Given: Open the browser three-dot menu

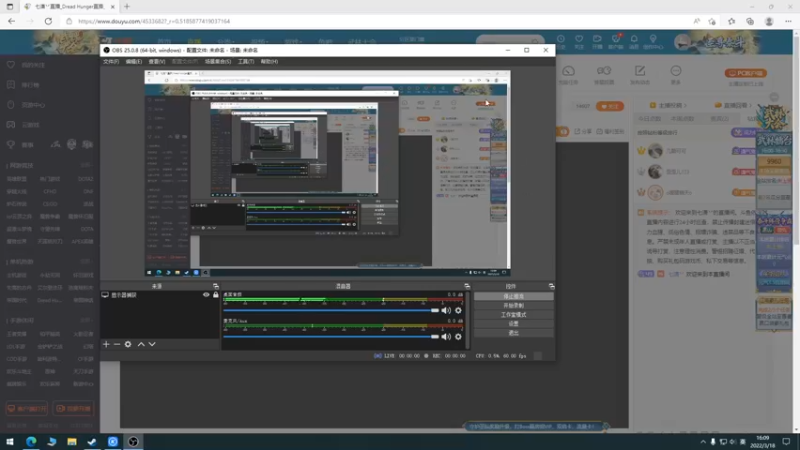Looking at the screenshot, I should (x=788, y=21).
